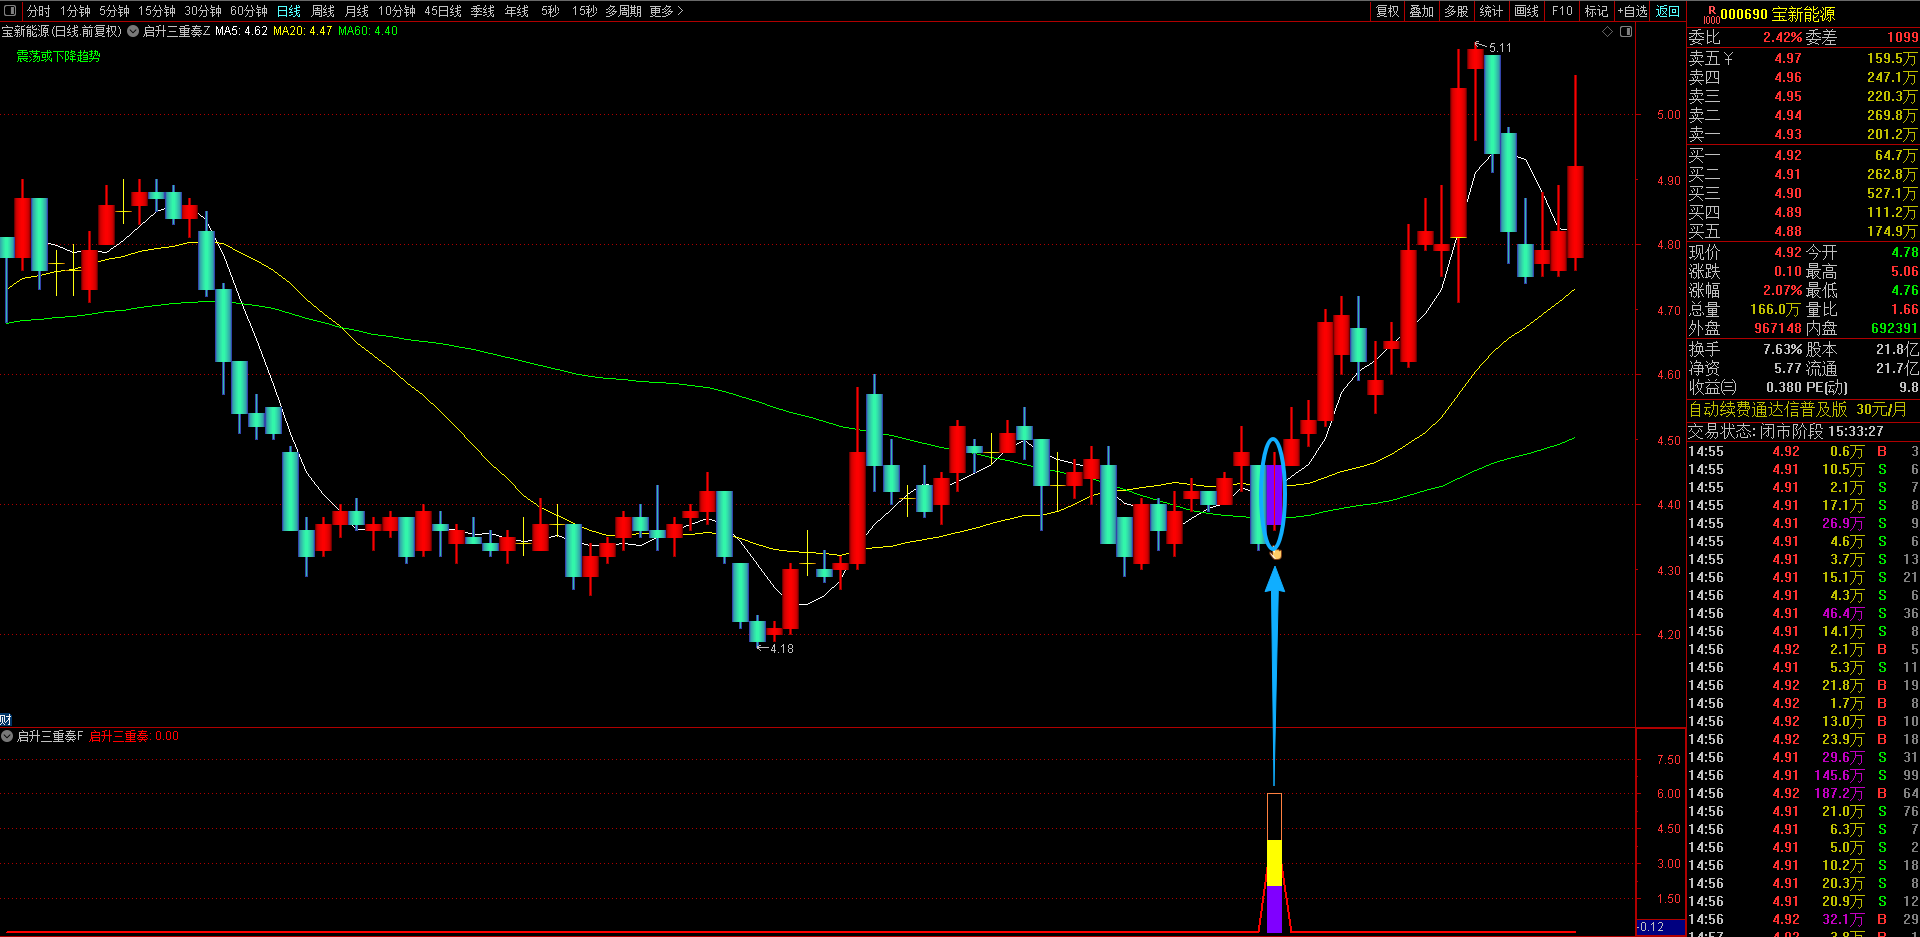This screenshot has width=1920, height=937.
Task: Click the 自动续费通达信普及版 subscription link
Action: (1798, 409)
